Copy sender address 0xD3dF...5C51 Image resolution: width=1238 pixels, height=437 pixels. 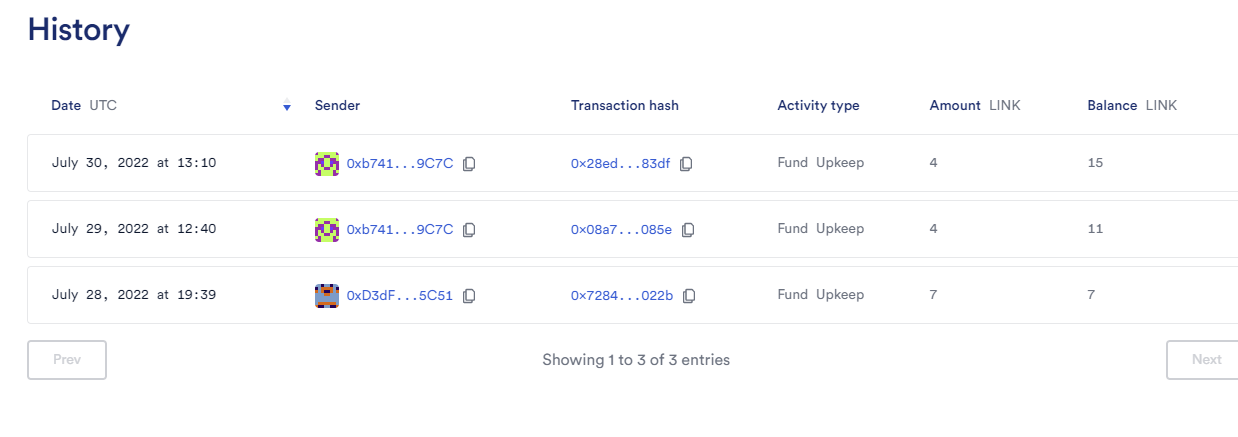469,296
